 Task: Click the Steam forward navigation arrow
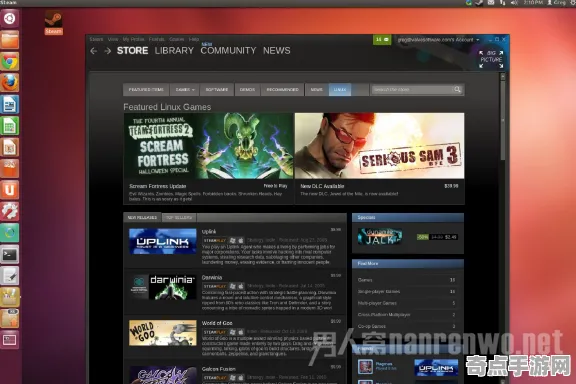click(107, 51)
